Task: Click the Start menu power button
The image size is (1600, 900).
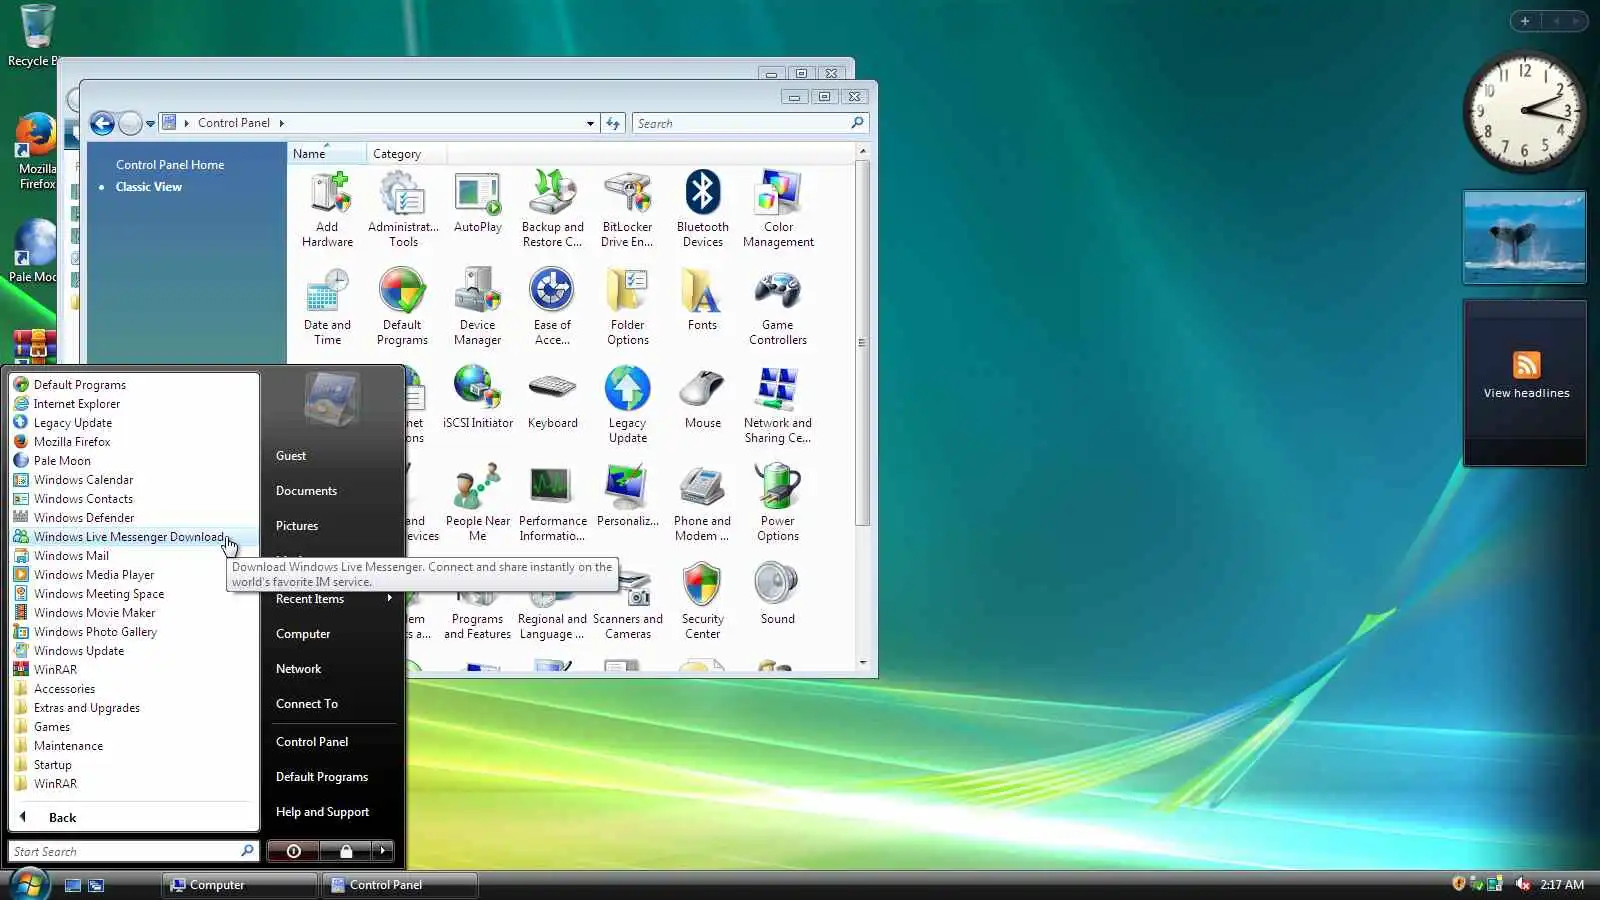Action: click(293, 851)
